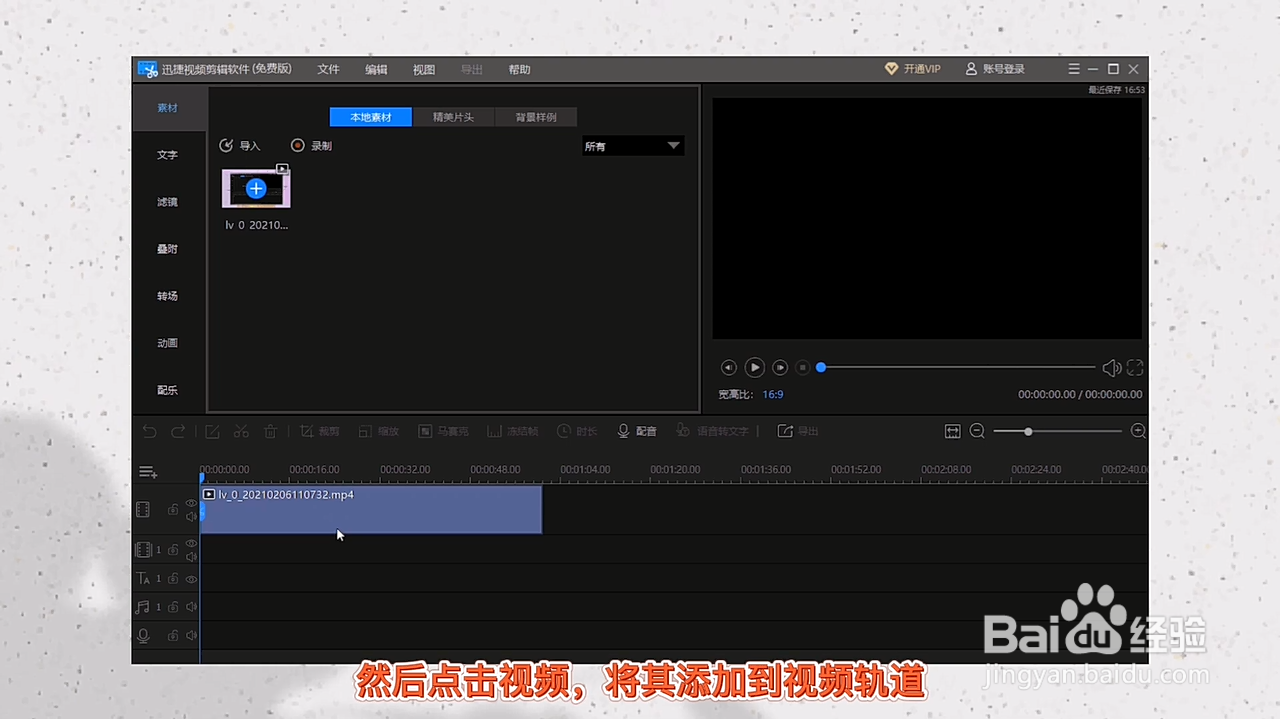This screenshot has width=1280, height=719.
Task: Open the 滤镜 filters panel in the sidebar
Action: 167,202
